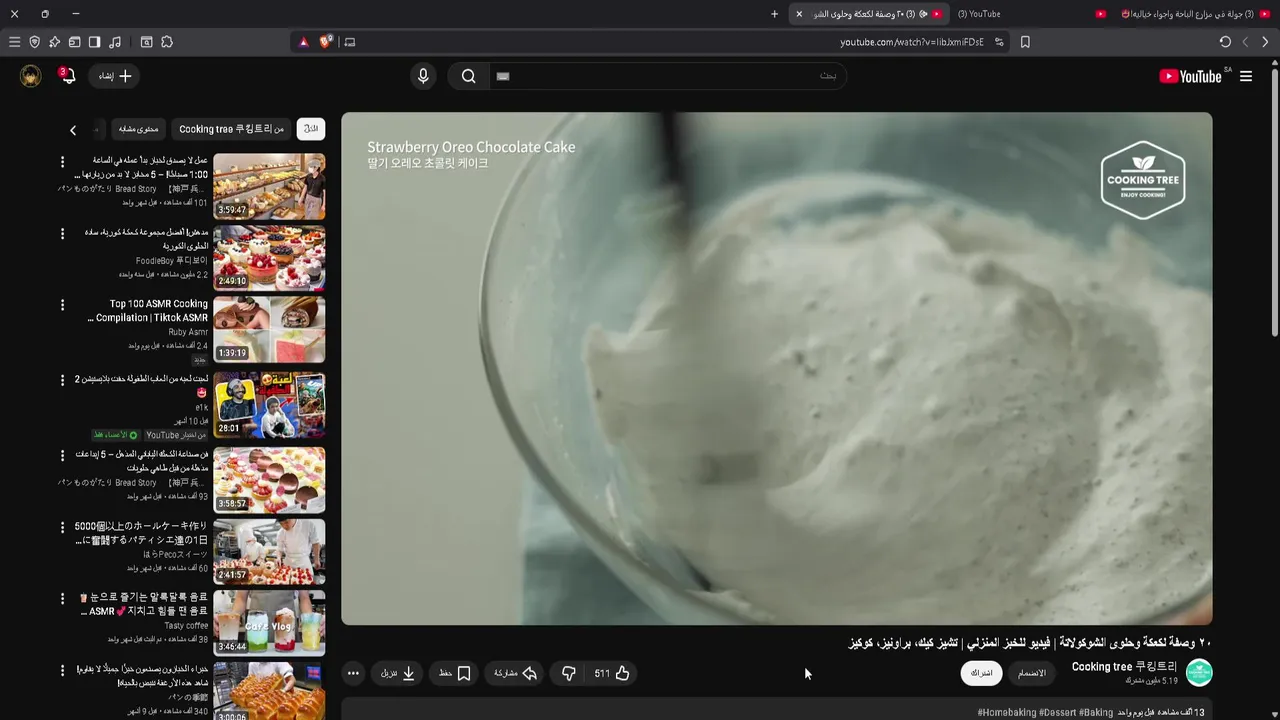Open the Brave Wallet icon in toolbar
1280x720 pixels.
coord(74,42)
